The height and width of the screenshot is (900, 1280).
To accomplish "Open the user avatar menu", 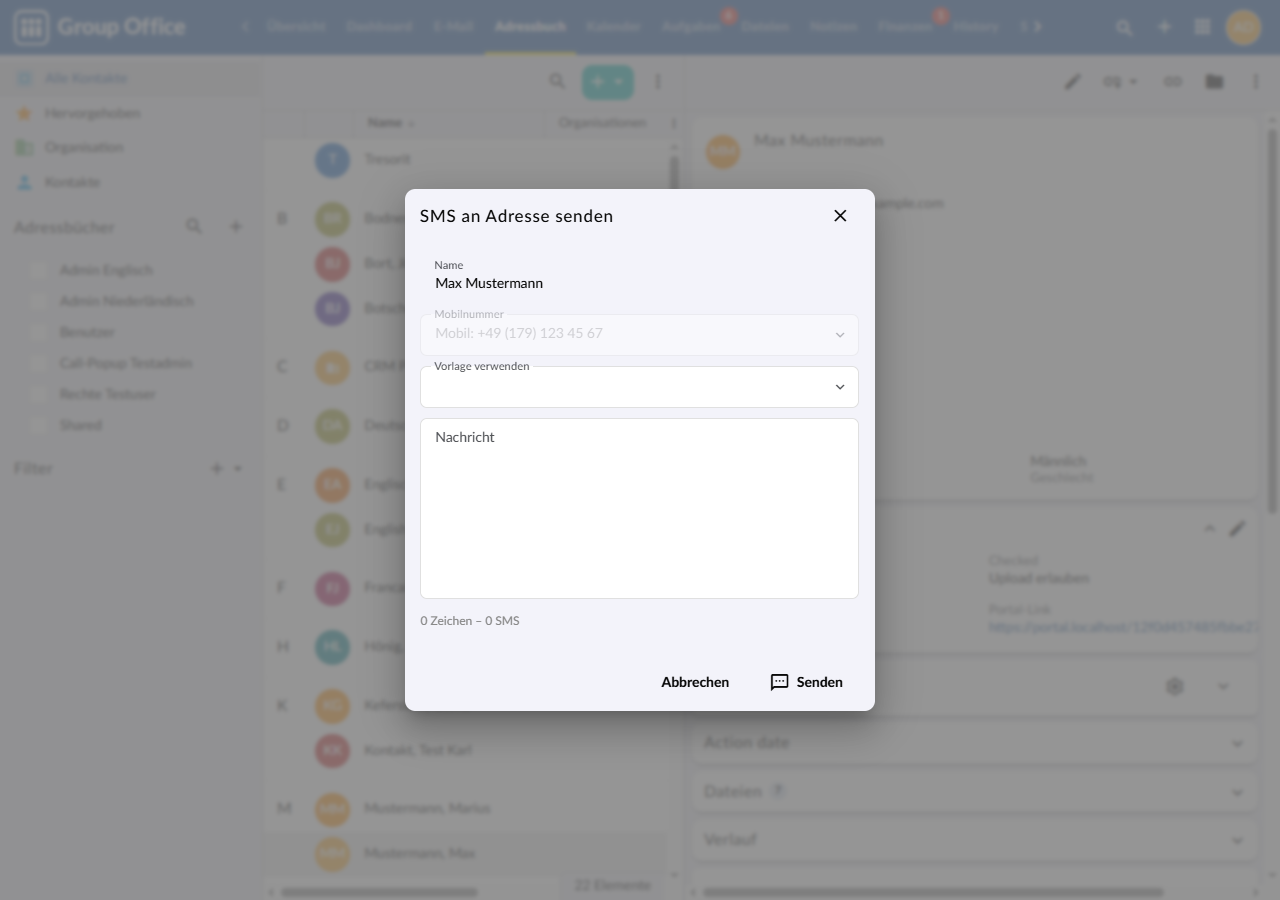I will pyautogui.click(x=1244, y=27).
